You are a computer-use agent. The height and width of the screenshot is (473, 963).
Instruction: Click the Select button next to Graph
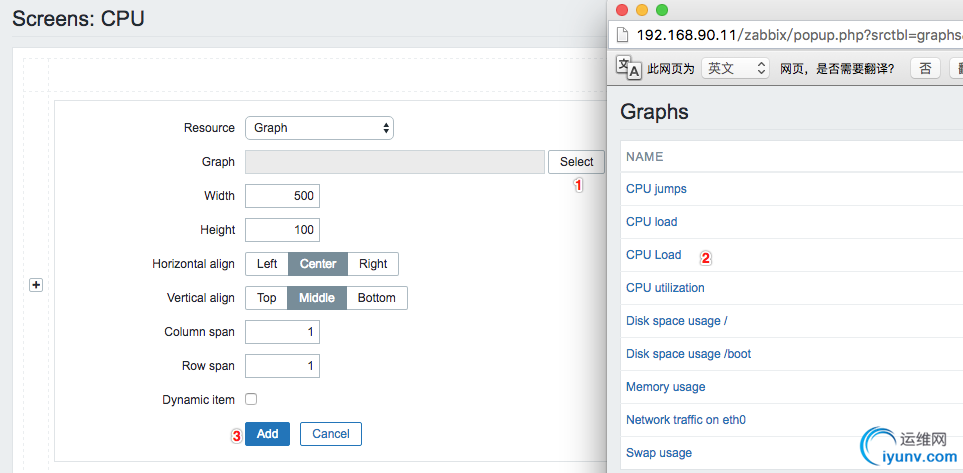point(576,162)
